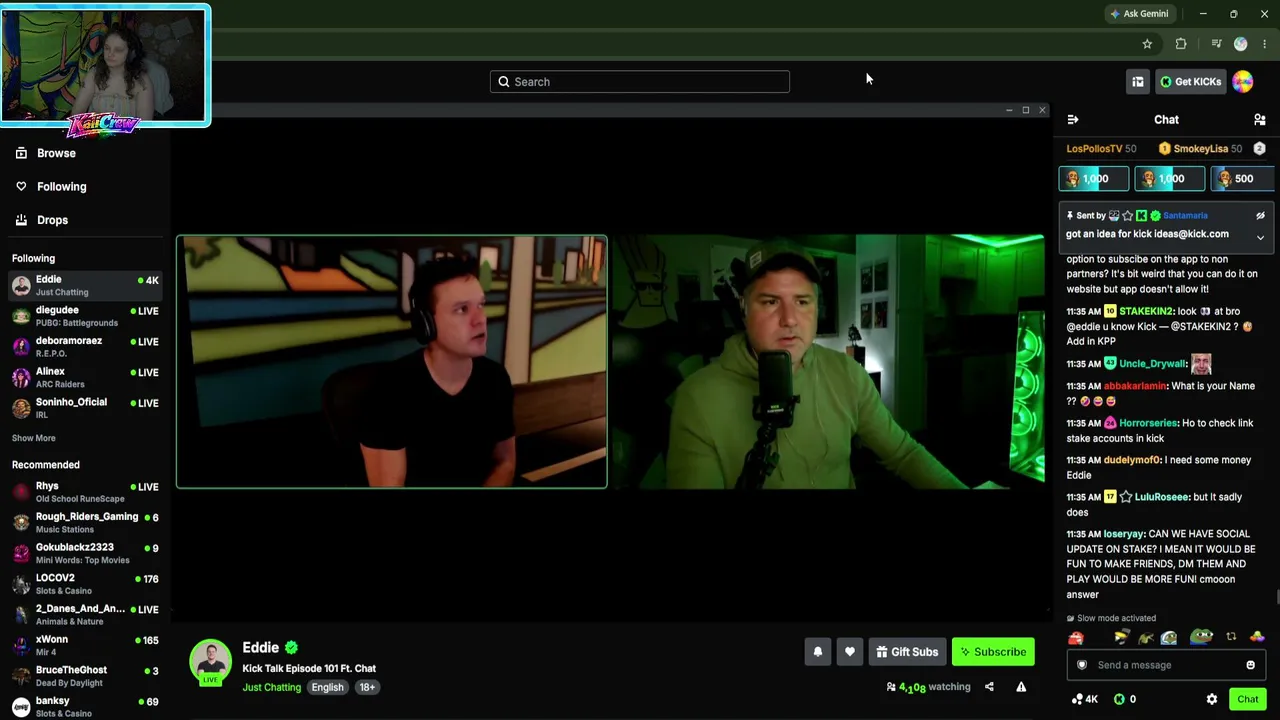Click the Gift Subs button
Viewport: 1280px width, 720px height.
coord(907,652)
